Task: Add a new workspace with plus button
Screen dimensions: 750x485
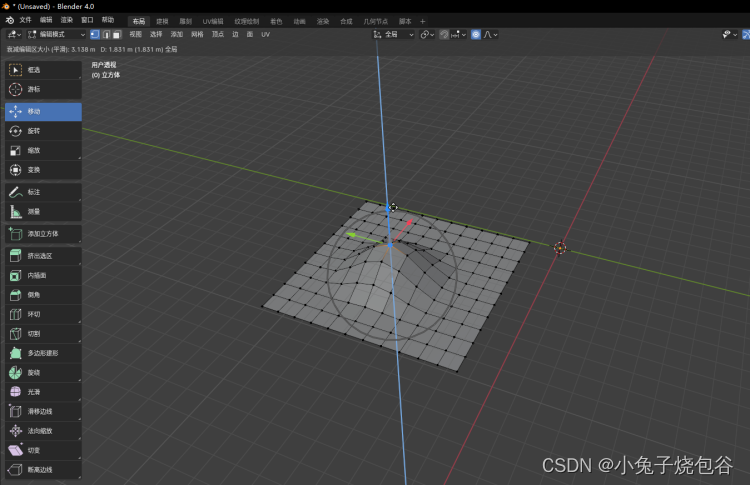Action: click(422, 22)
